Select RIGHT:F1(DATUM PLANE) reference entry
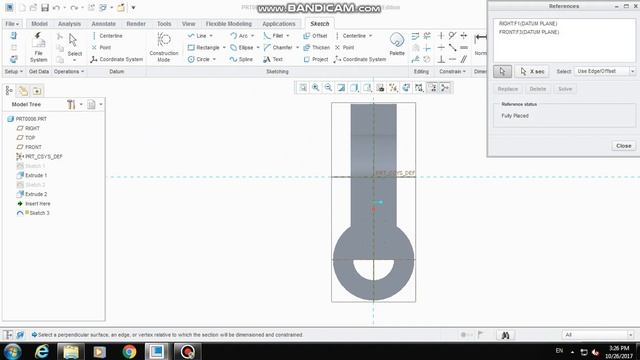 click(x=528, y=24)
